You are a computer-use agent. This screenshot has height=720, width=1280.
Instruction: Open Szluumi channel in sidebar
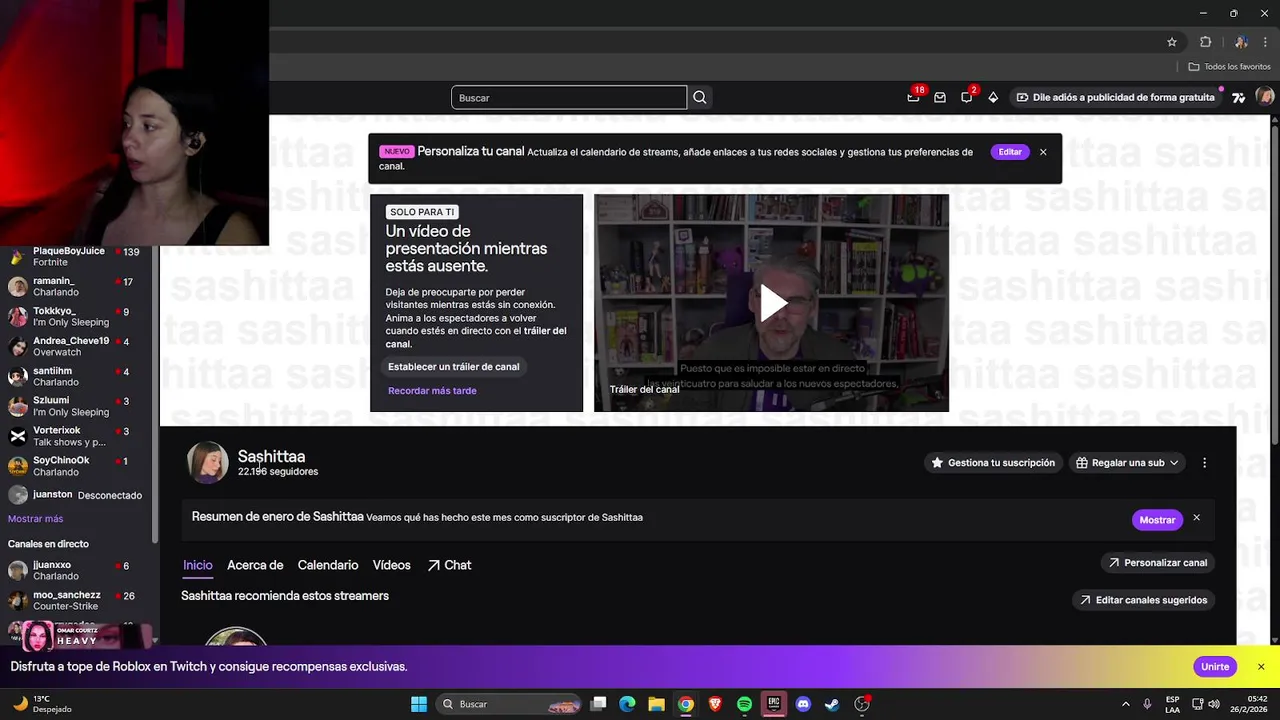click(78, 407)
